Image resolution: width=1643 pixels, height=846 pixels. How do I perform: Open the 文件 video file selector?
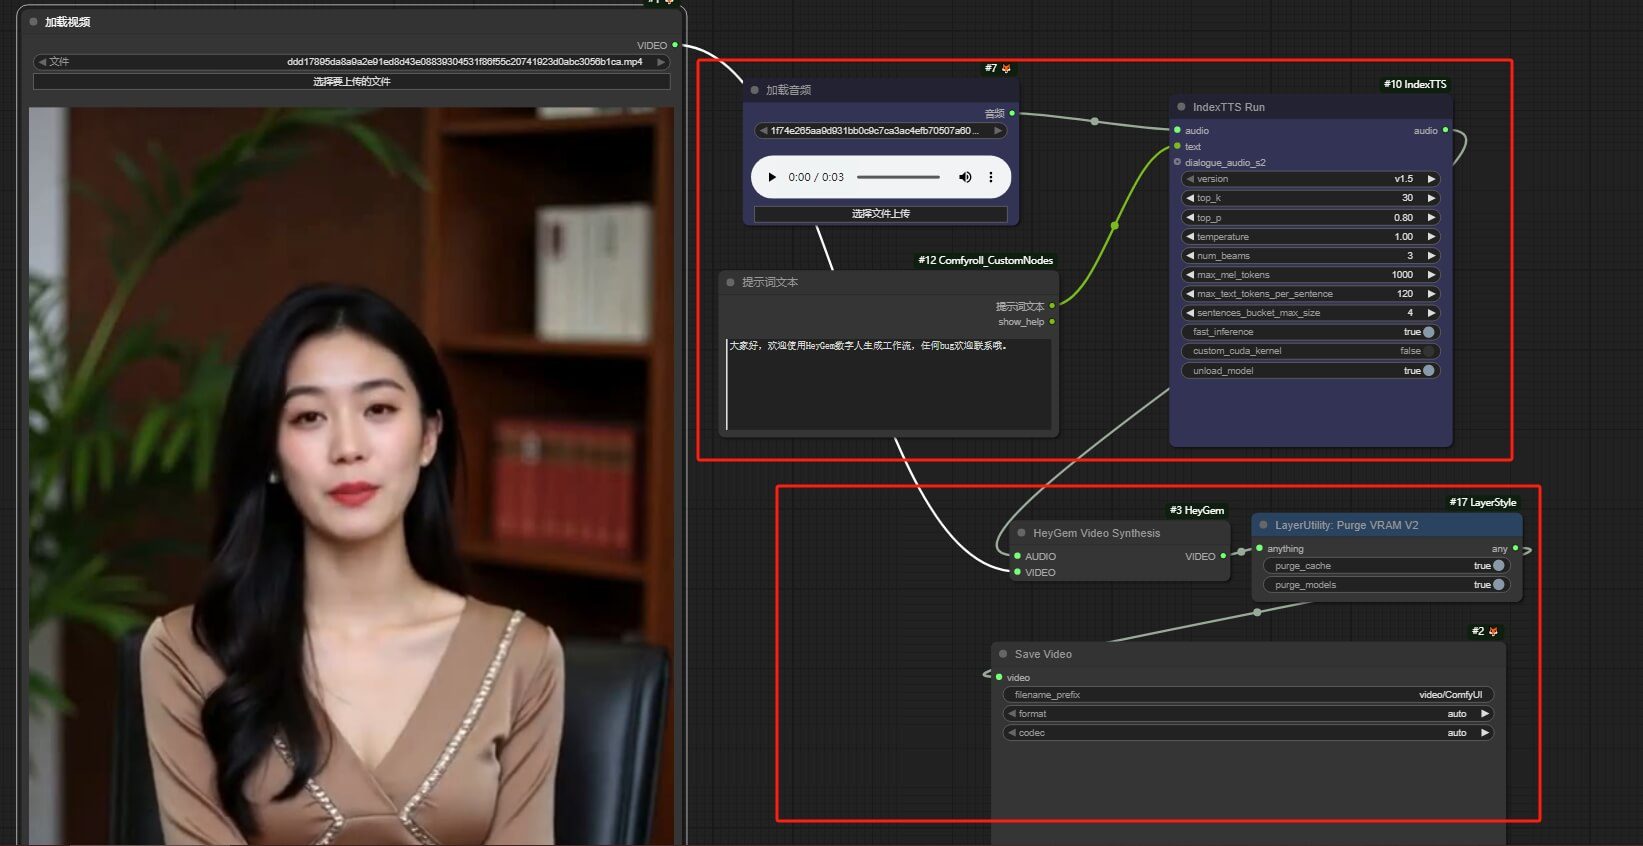point(351,62)
